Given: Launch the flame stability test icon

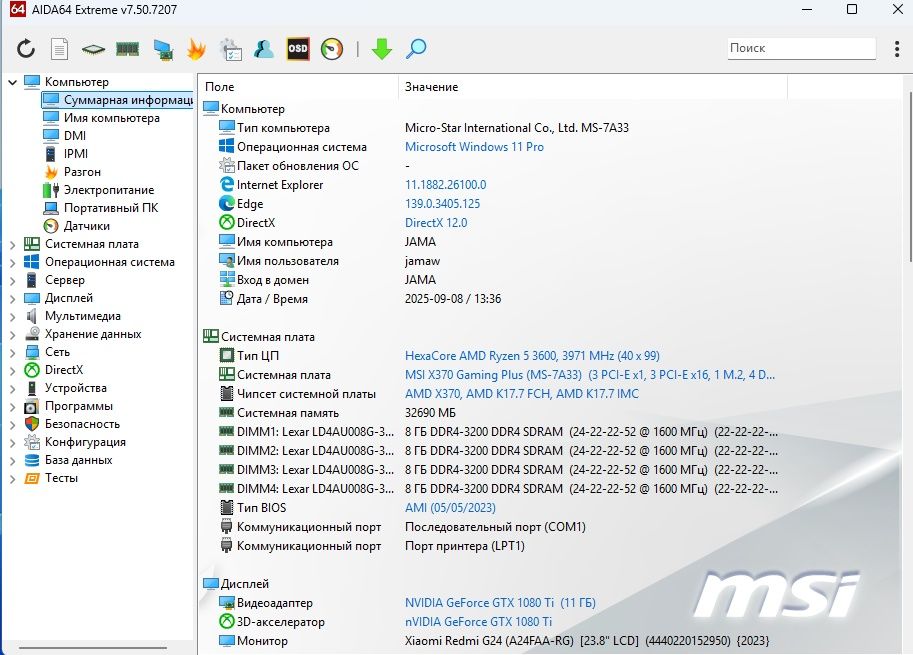Looking at the screenshot, I should 196,49.
